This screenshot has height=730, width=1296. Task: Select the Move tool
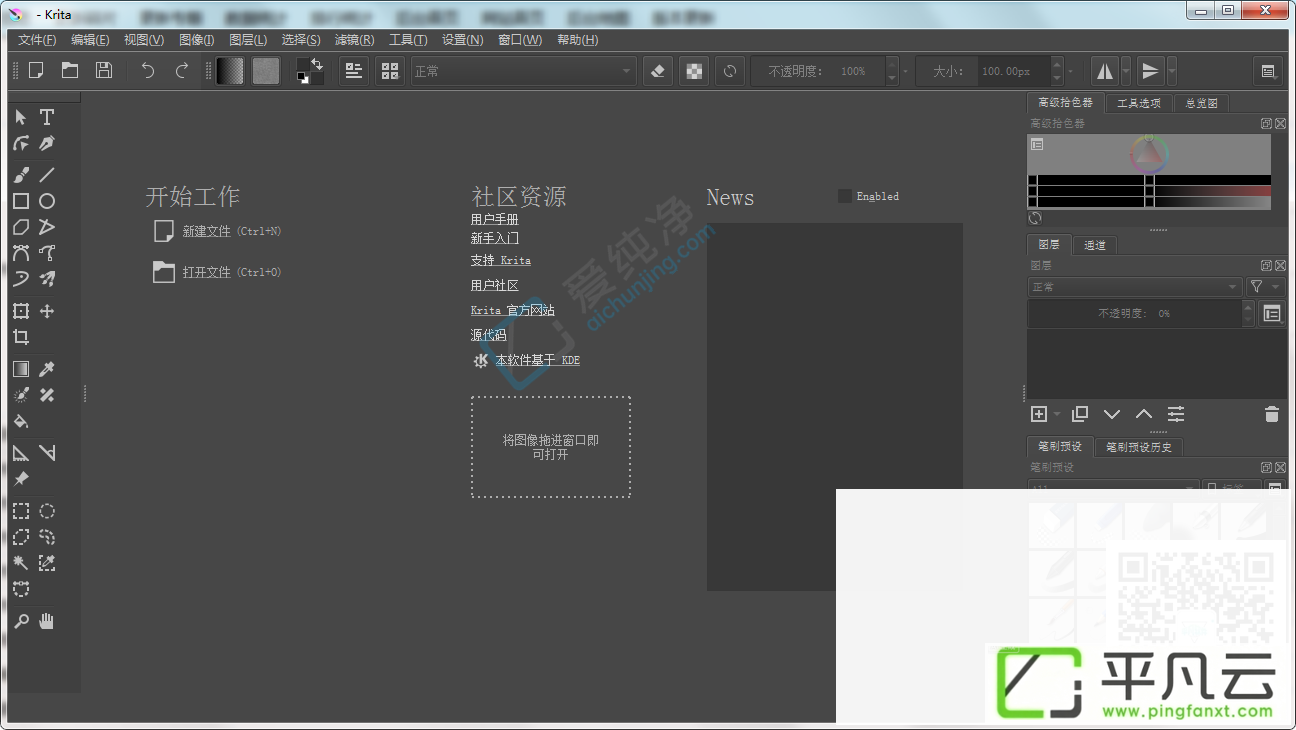click(x=47, y=311)
